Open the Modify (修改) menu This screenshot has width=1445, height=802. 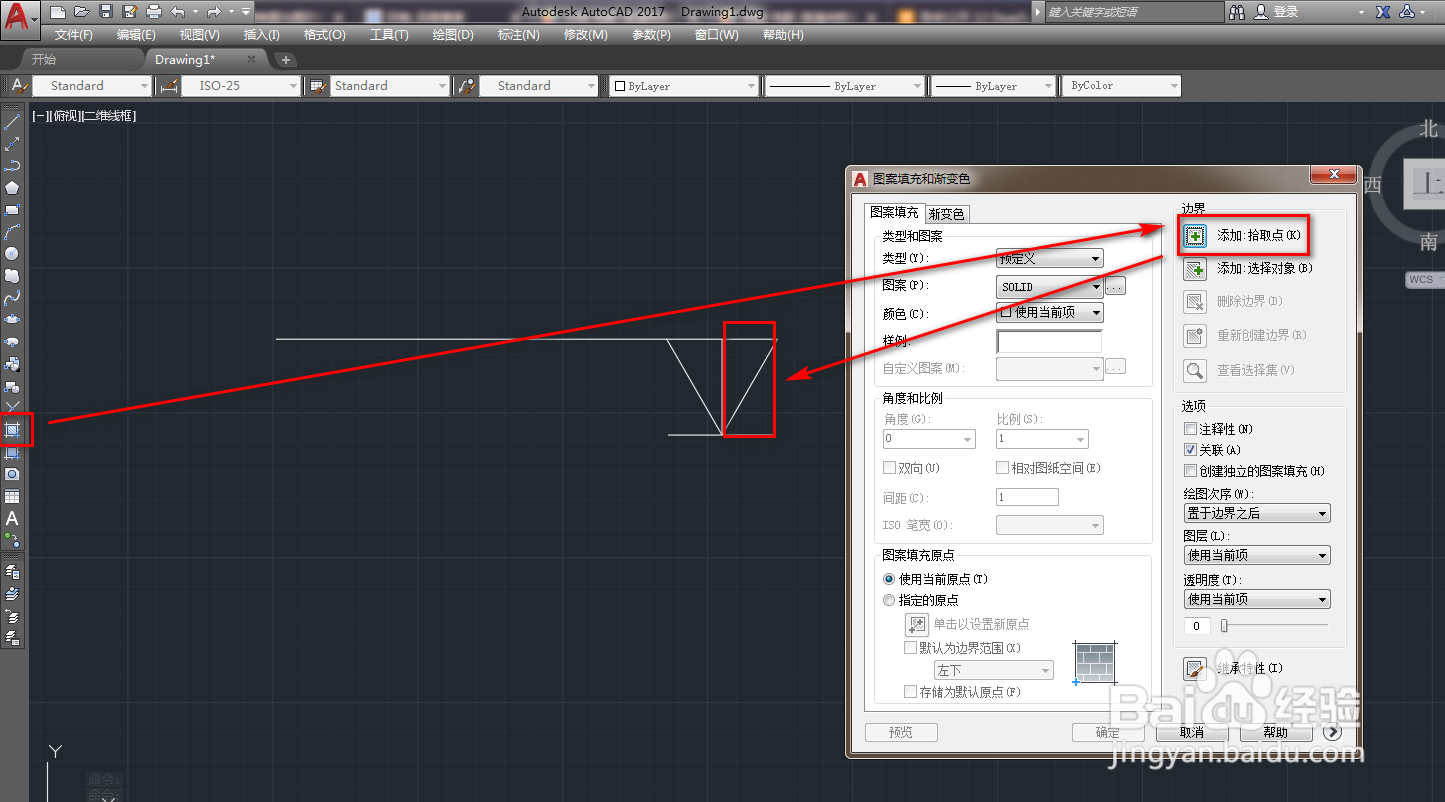(x=585, y=35)
